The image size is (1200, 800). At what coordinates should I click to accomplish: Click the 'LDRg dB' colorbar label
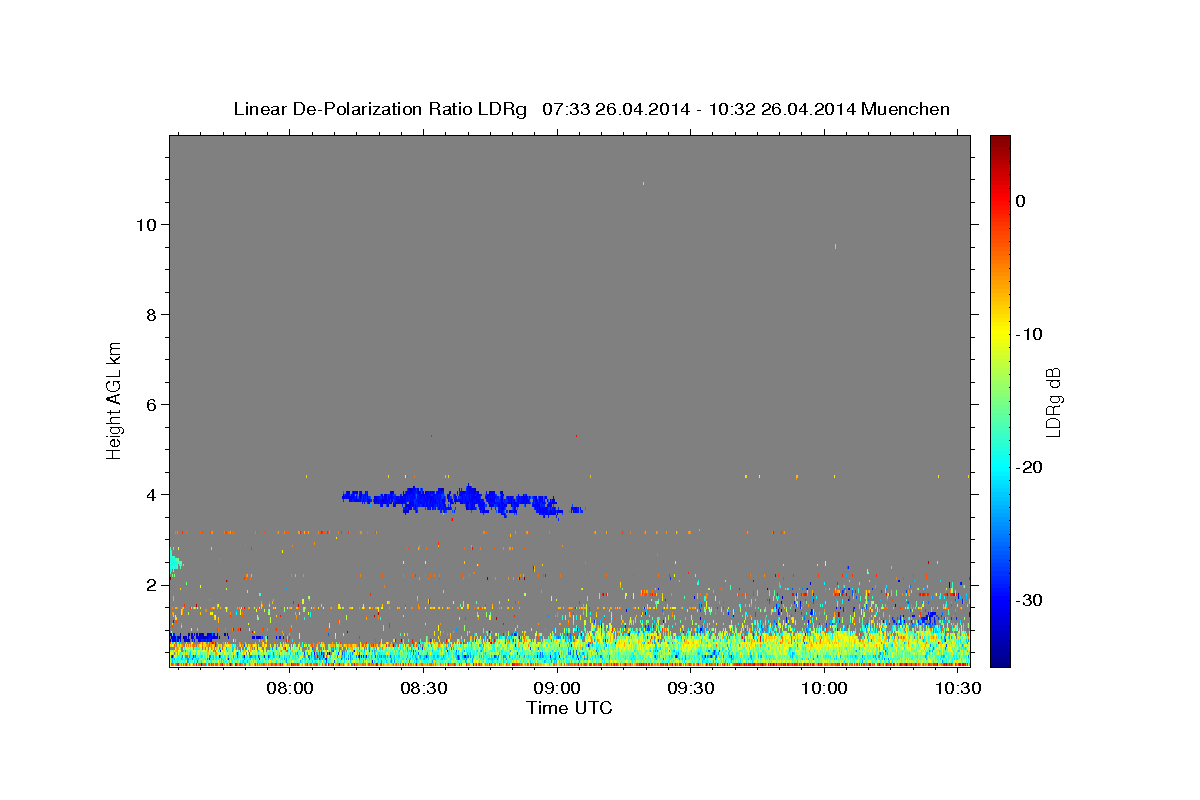(x=1053, y=402)
